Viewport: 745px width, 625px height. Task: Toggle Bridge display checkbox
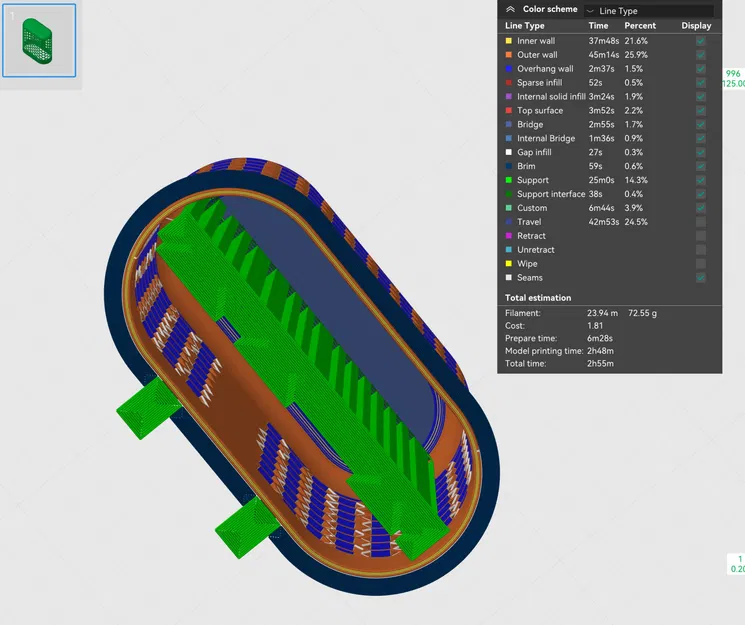[700, 125]
